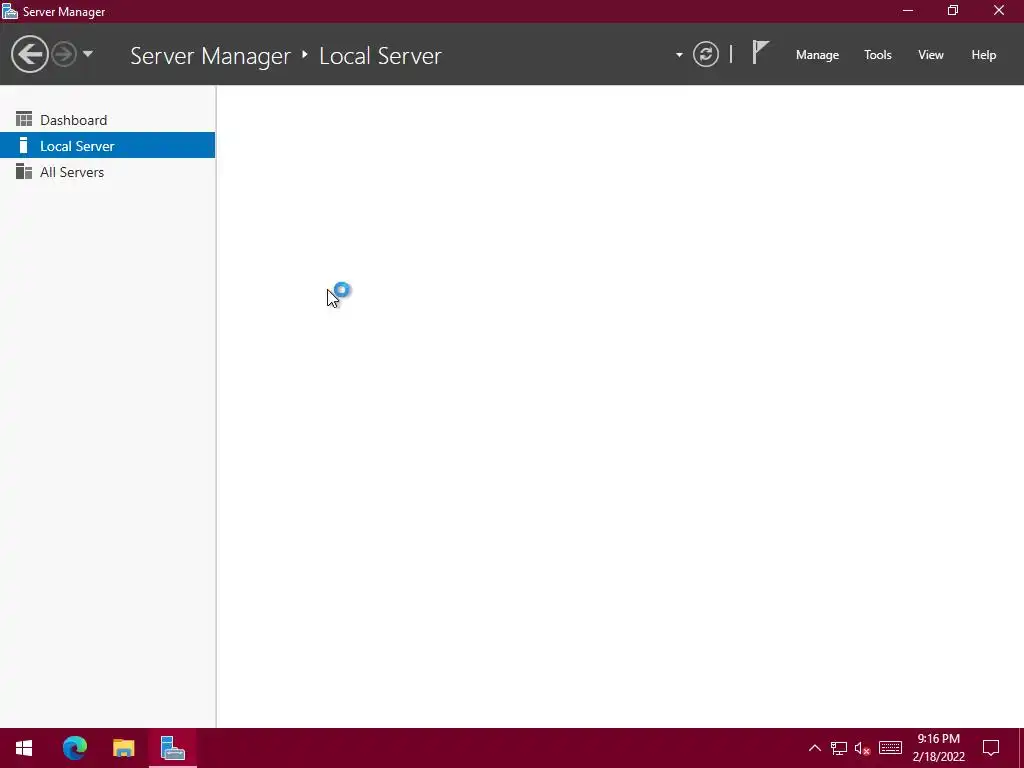Select Local Server in the sidebar
Image resolution: width=1024 pixels, height=768 pixels.
[x=107, y=145]
